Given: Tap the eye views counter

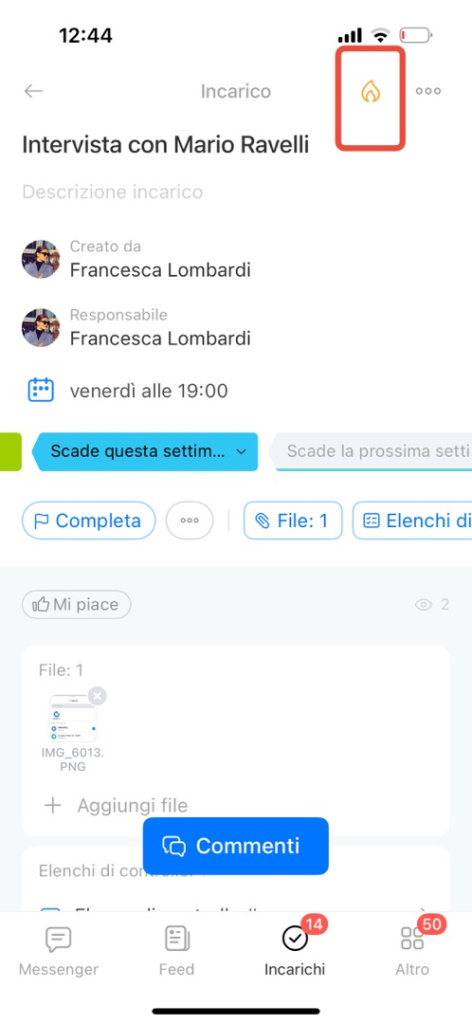Looking at the screenshot, I should point(432,605).
